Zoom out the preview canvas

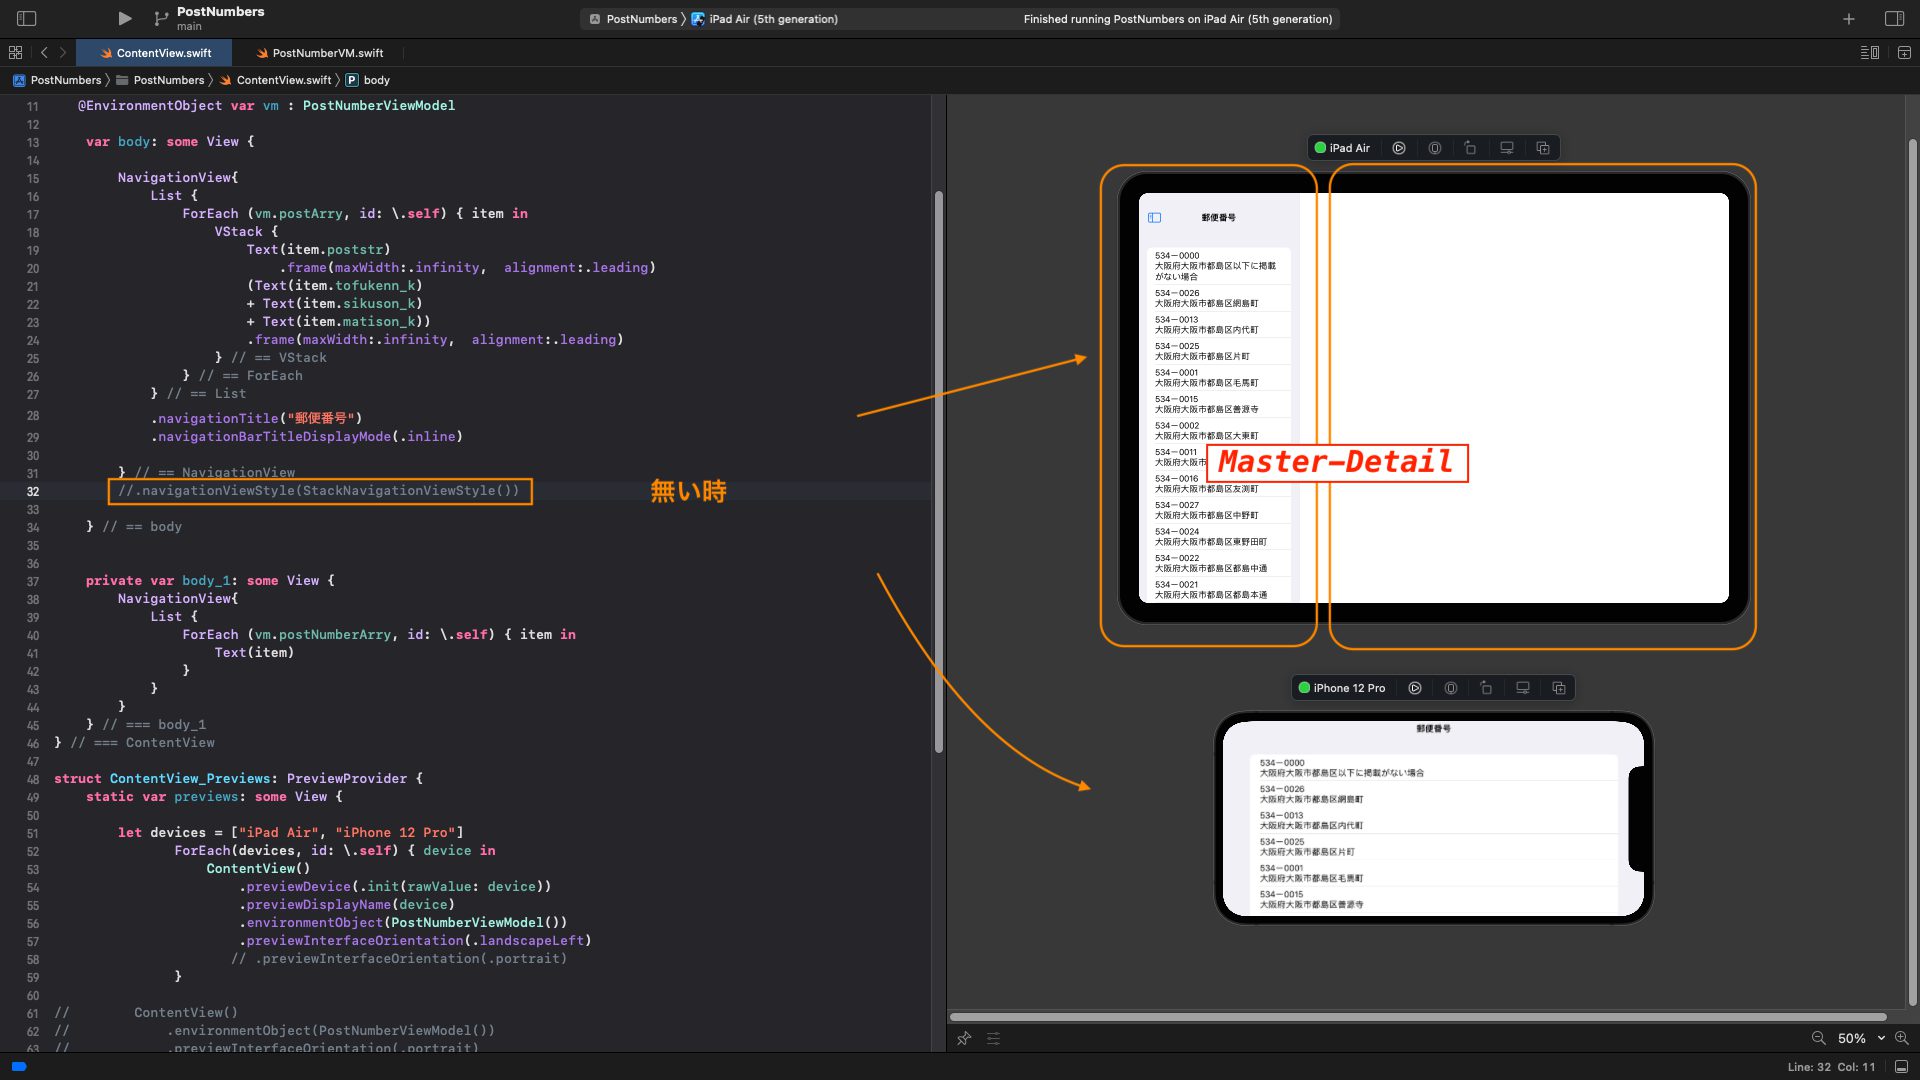[1819, 1038]
